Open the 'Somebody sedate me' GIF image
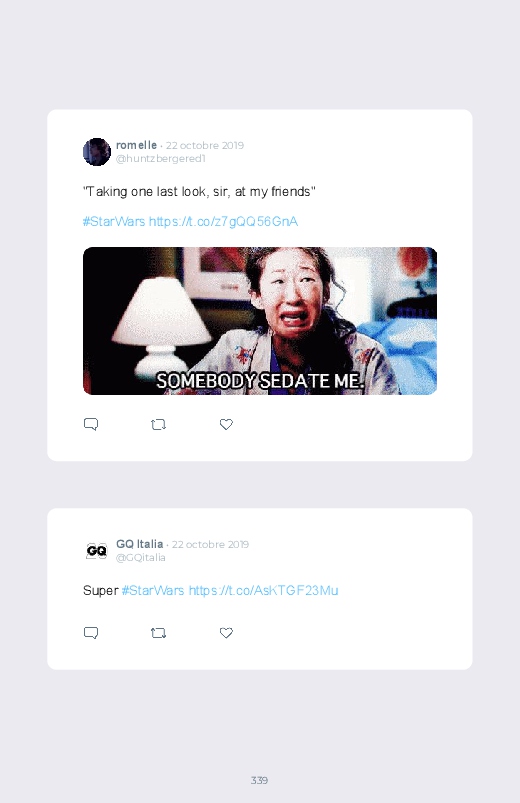 pyautogui.click(x=260, y=321)
